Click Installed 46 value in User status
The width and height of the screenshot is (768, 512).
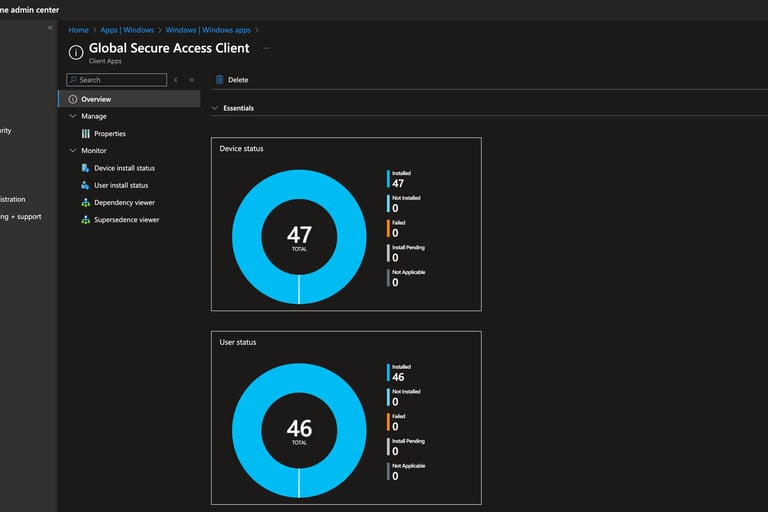point(398,377)
